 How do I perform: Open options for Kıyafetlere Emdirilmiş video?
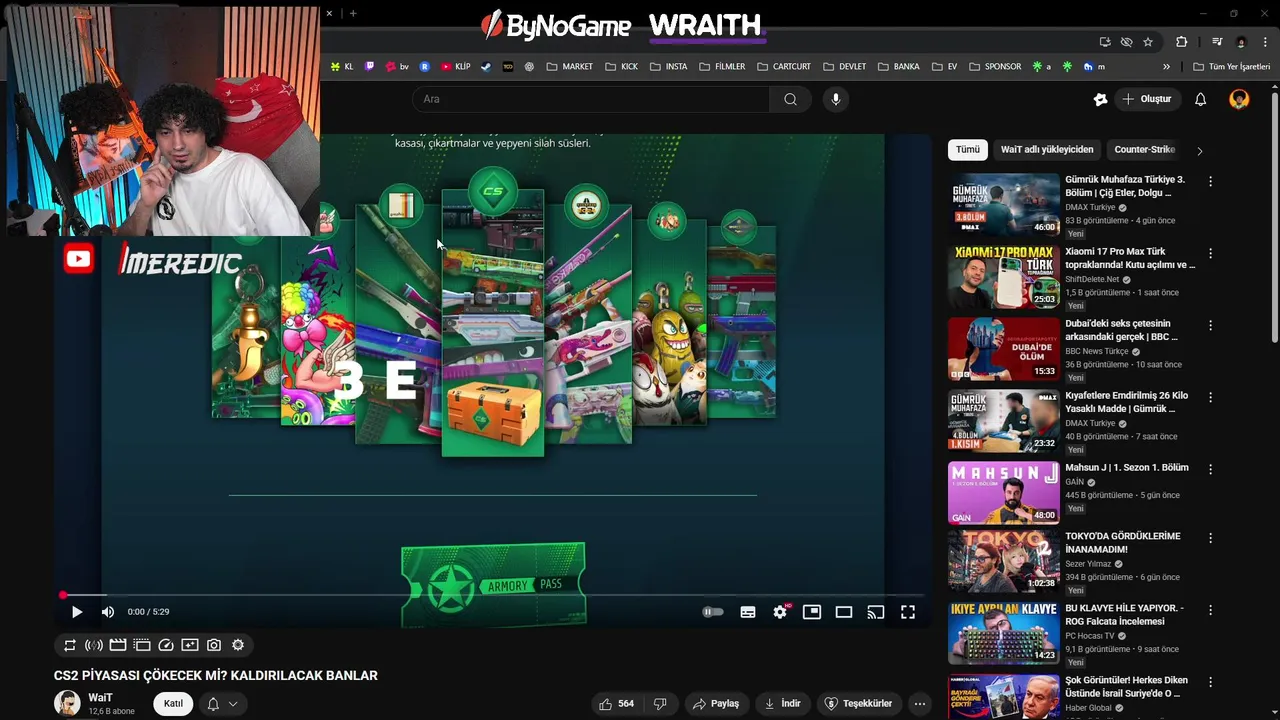click(x=1210, y=398)
